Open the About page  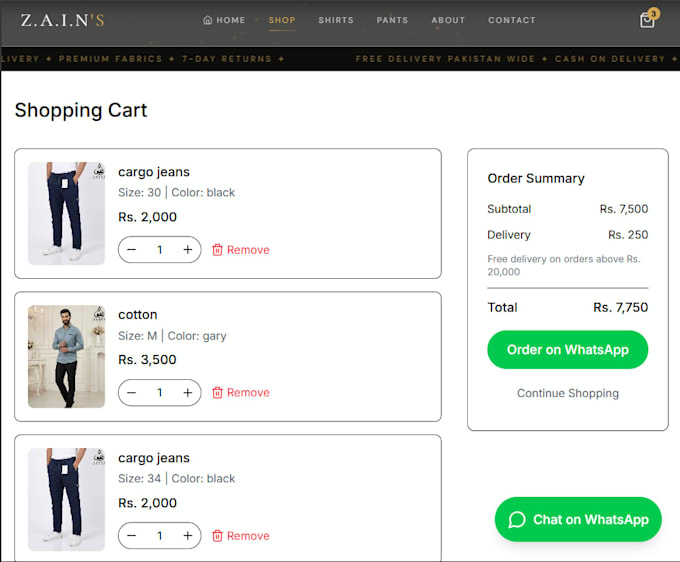point(448,20)
